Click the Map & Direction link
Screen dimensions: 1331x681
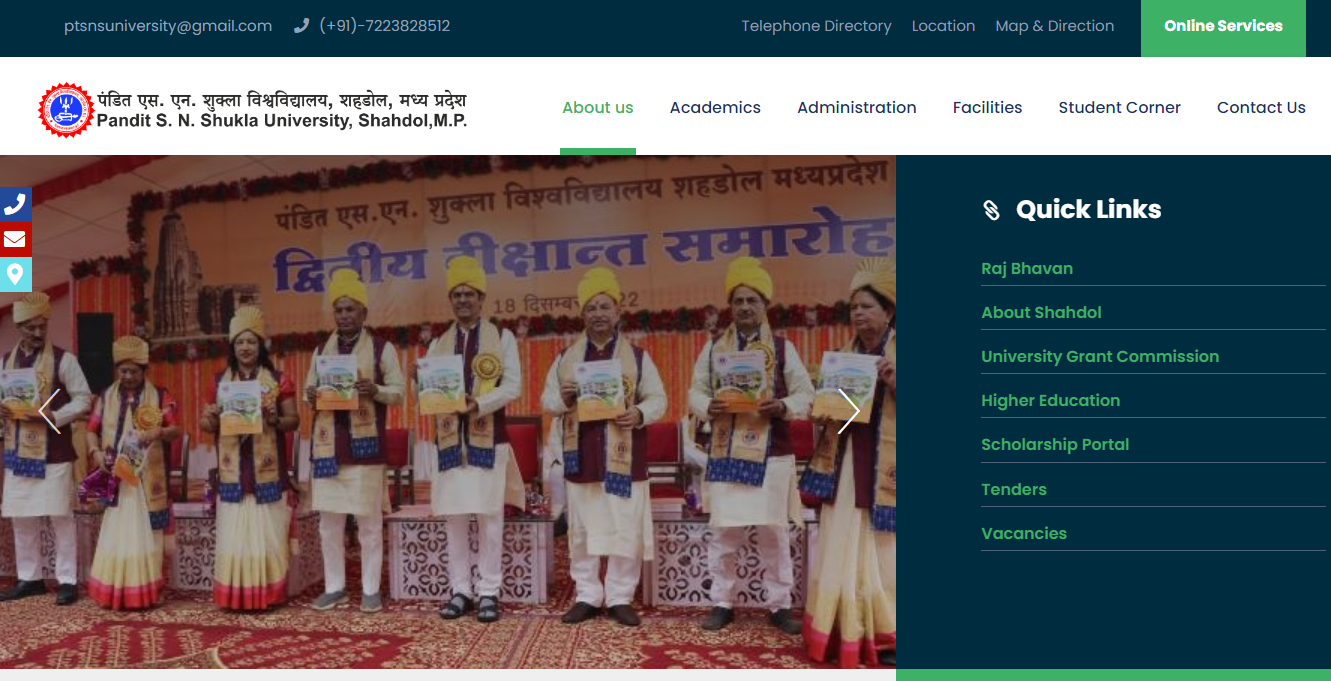[x=1054, y=25]
